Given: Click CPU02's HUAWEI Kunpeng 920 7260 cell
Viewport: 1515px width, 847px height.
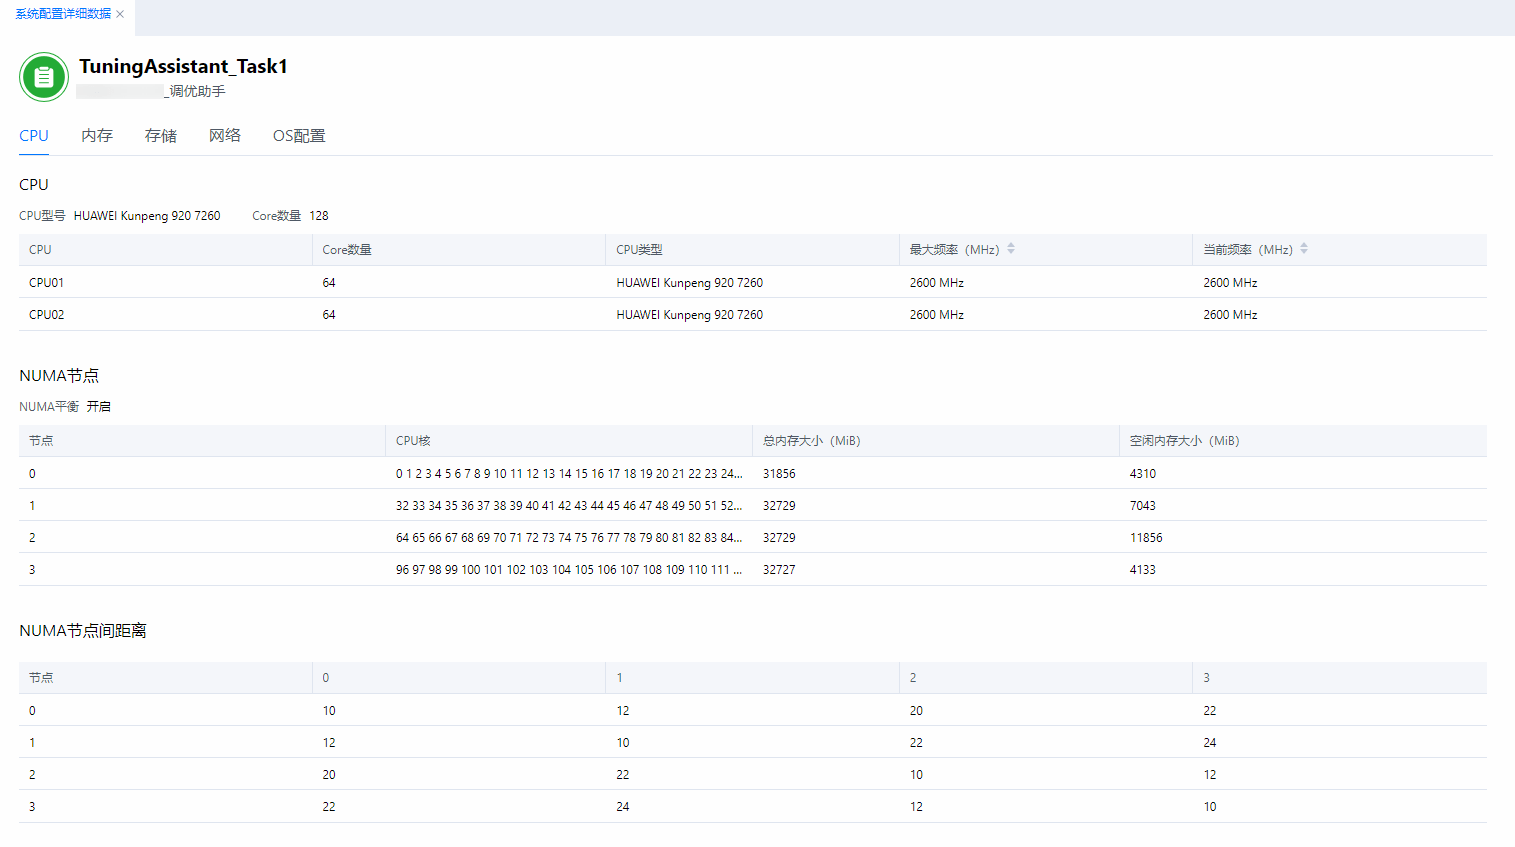Looking at the screenshot, I should 690,315.
